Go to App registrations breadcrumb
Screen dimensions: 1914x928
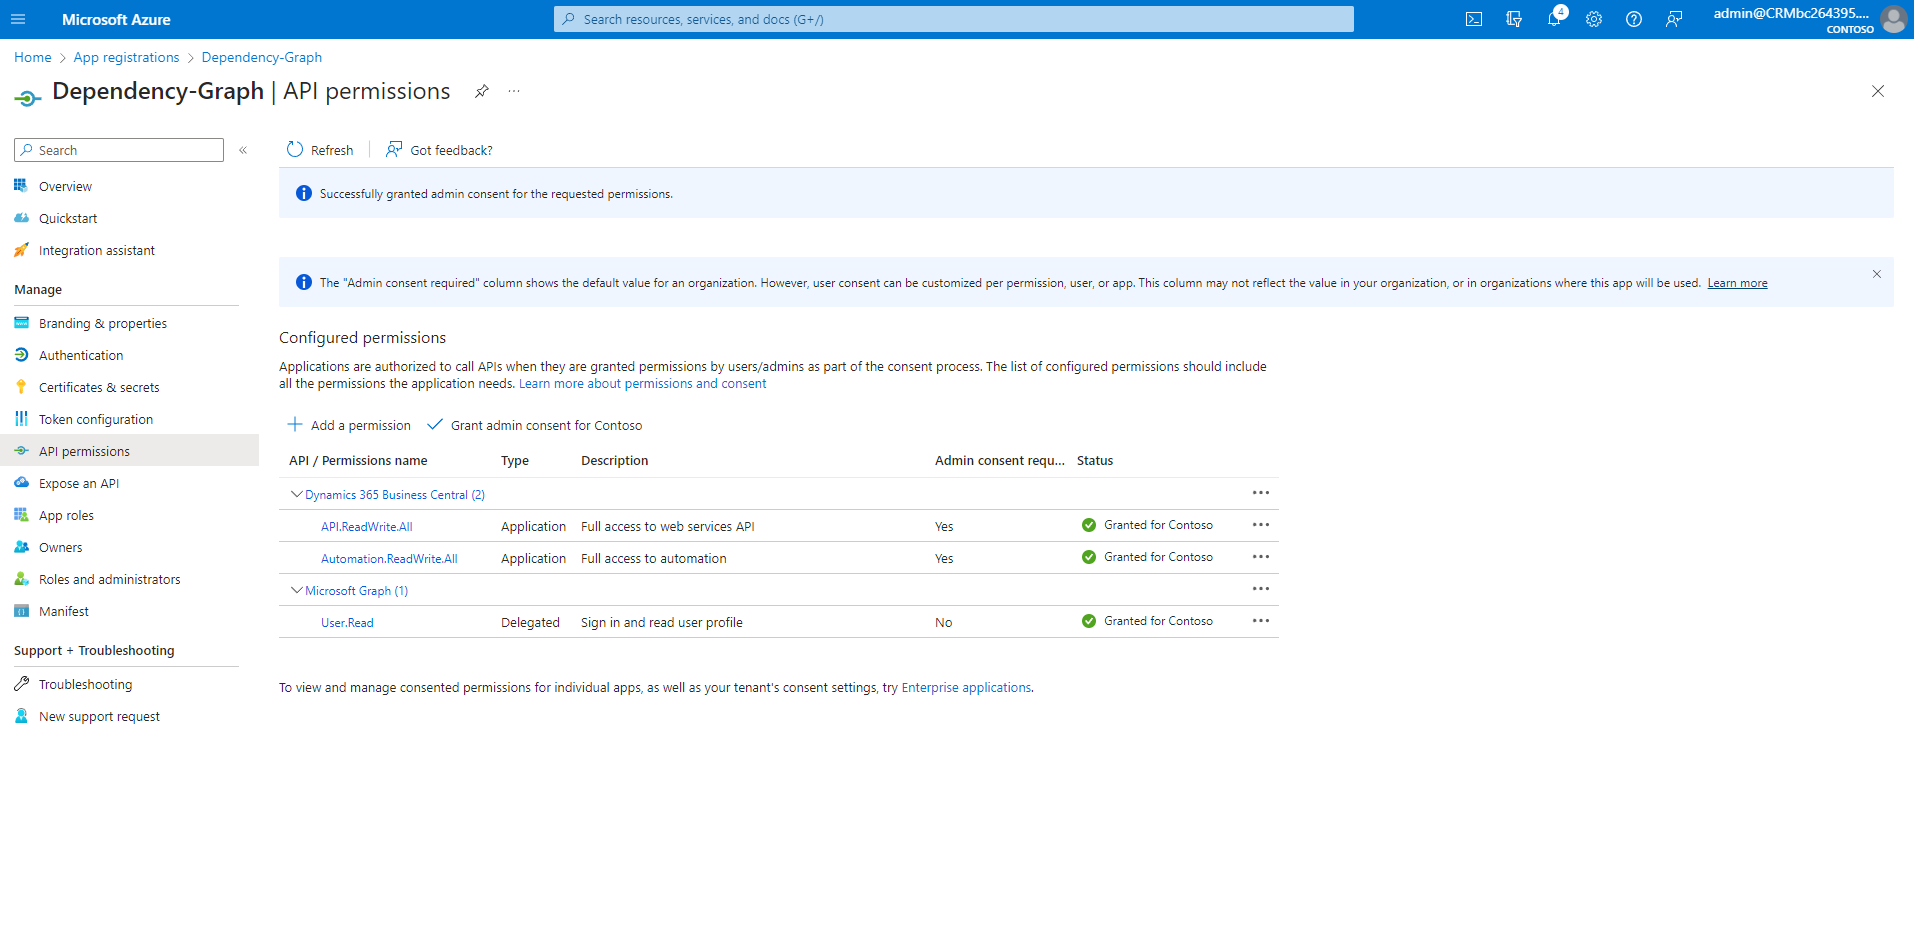pyautogui.click(x=126, y=57)
